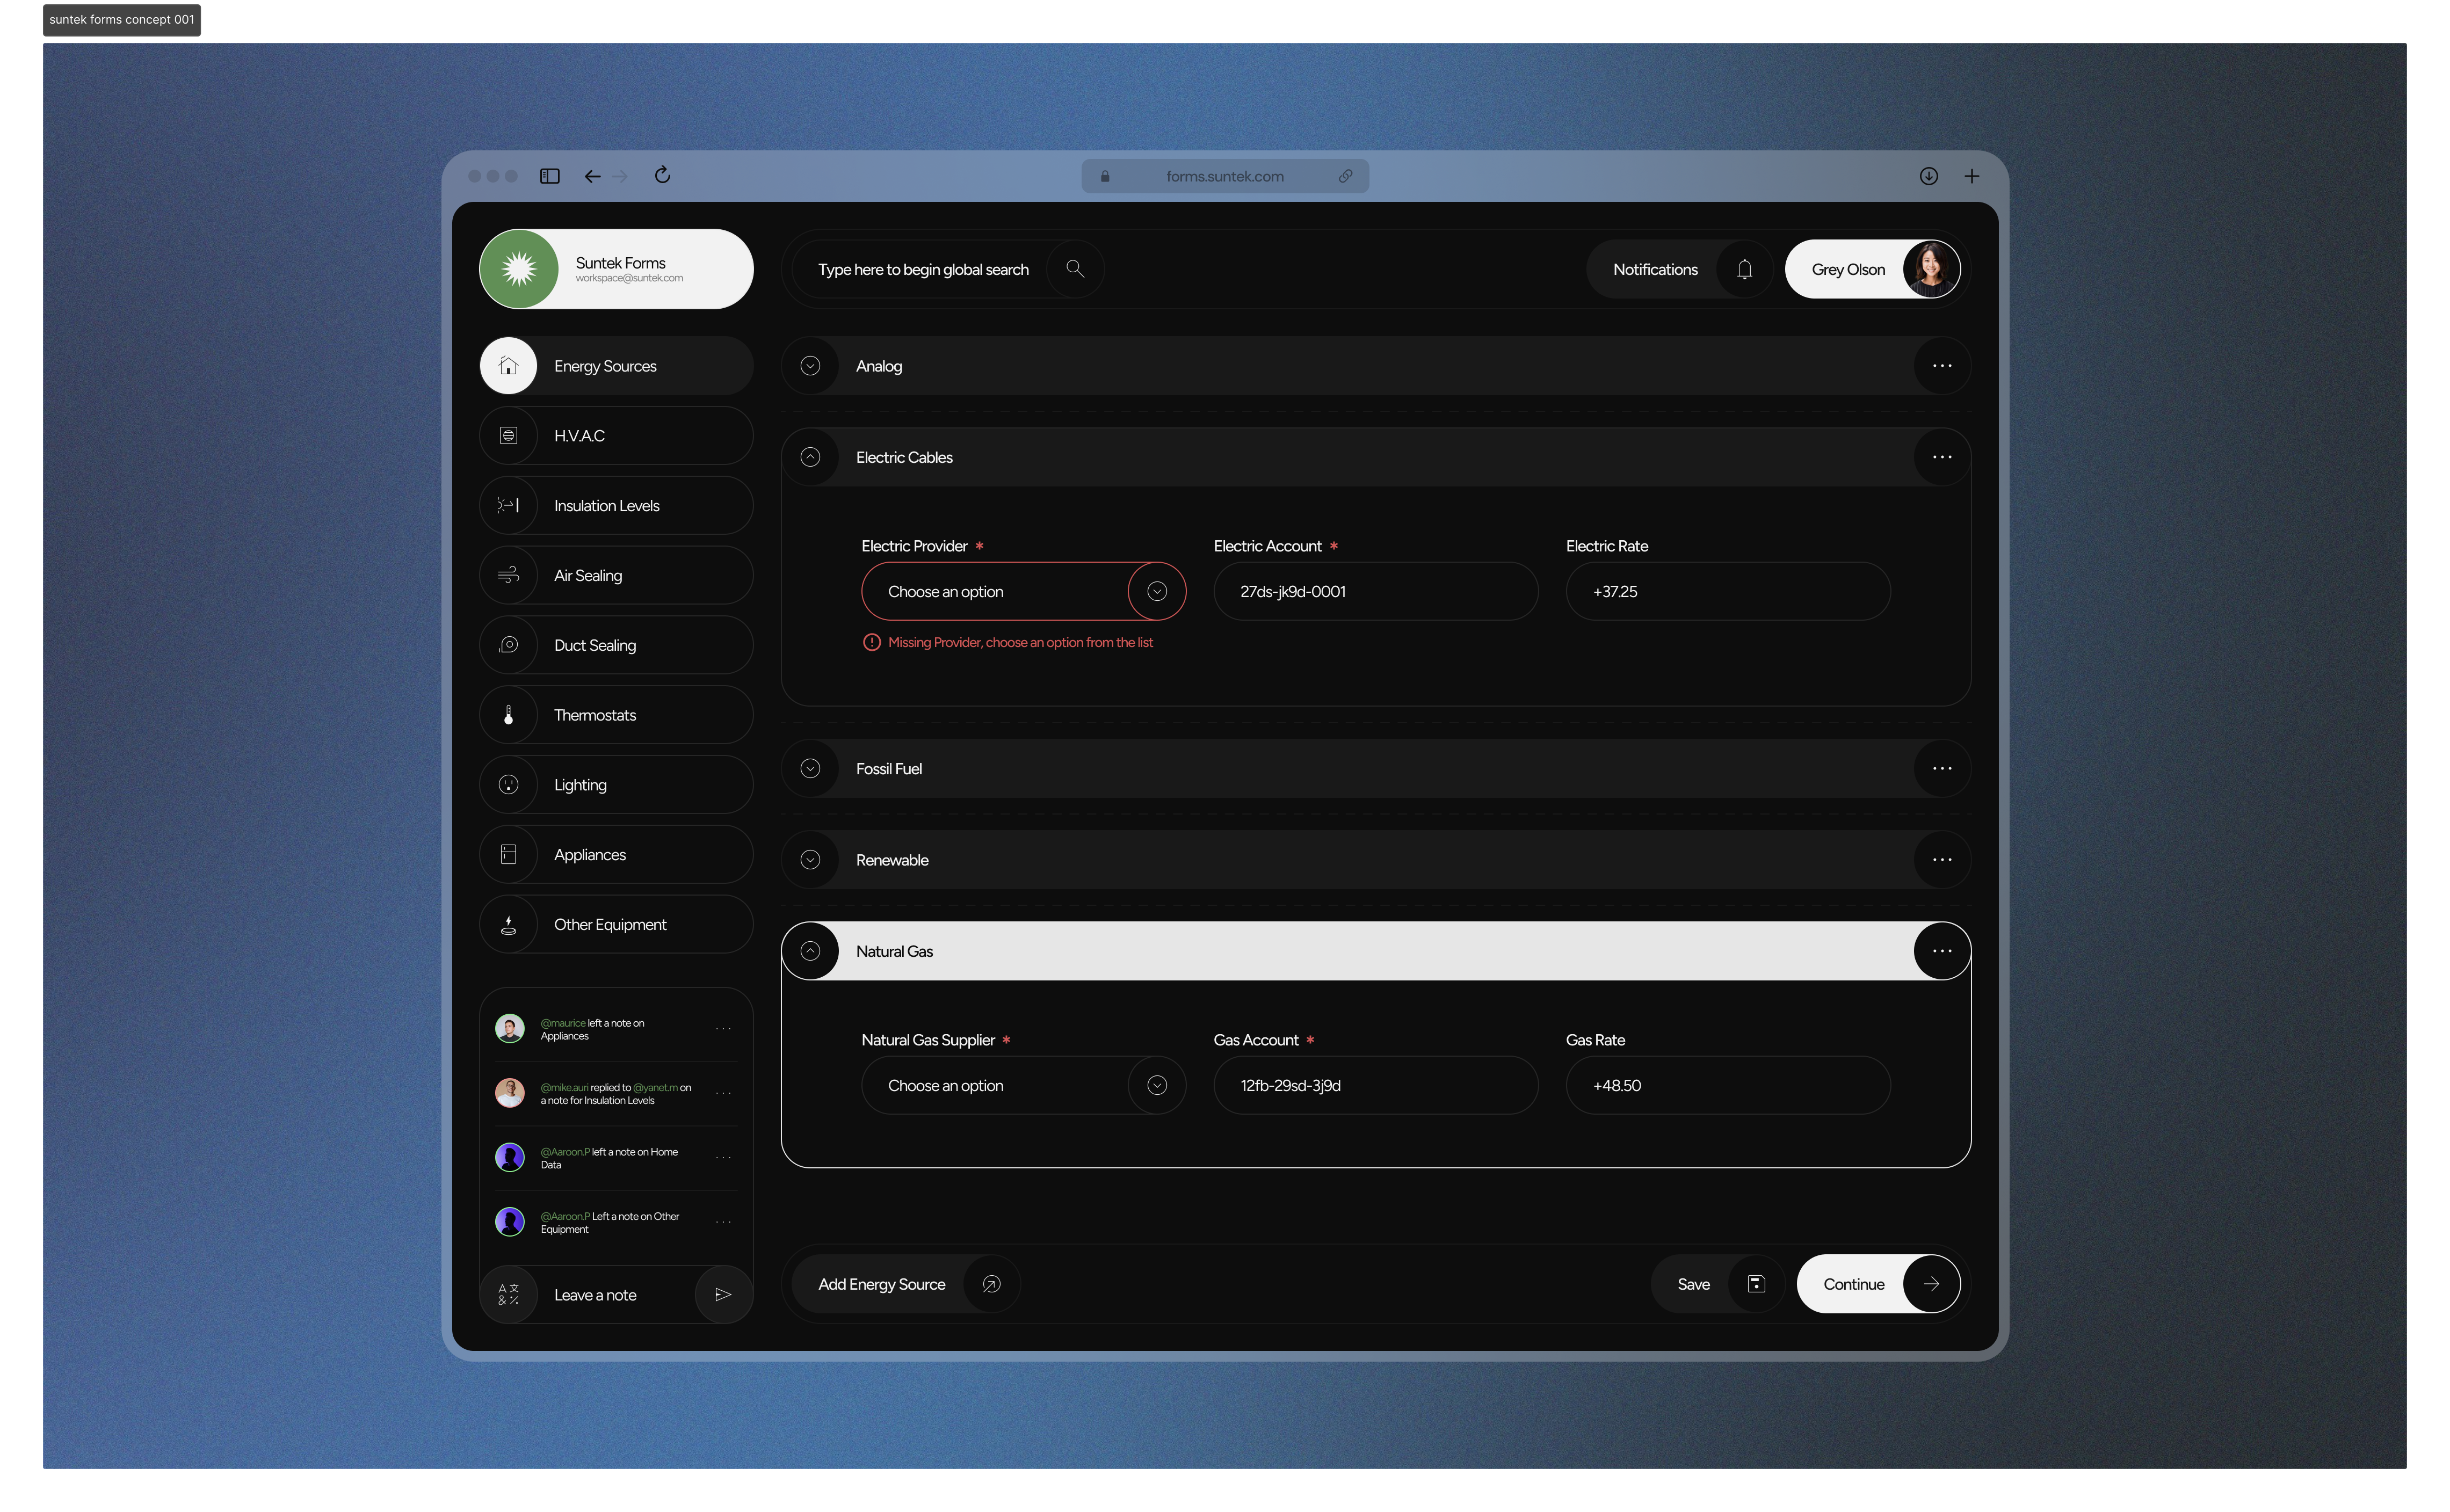Open the Renewable section menu via ellipsis
The width and height of the screenshot is (2450, 1512).
click(x=1941, y=859)
